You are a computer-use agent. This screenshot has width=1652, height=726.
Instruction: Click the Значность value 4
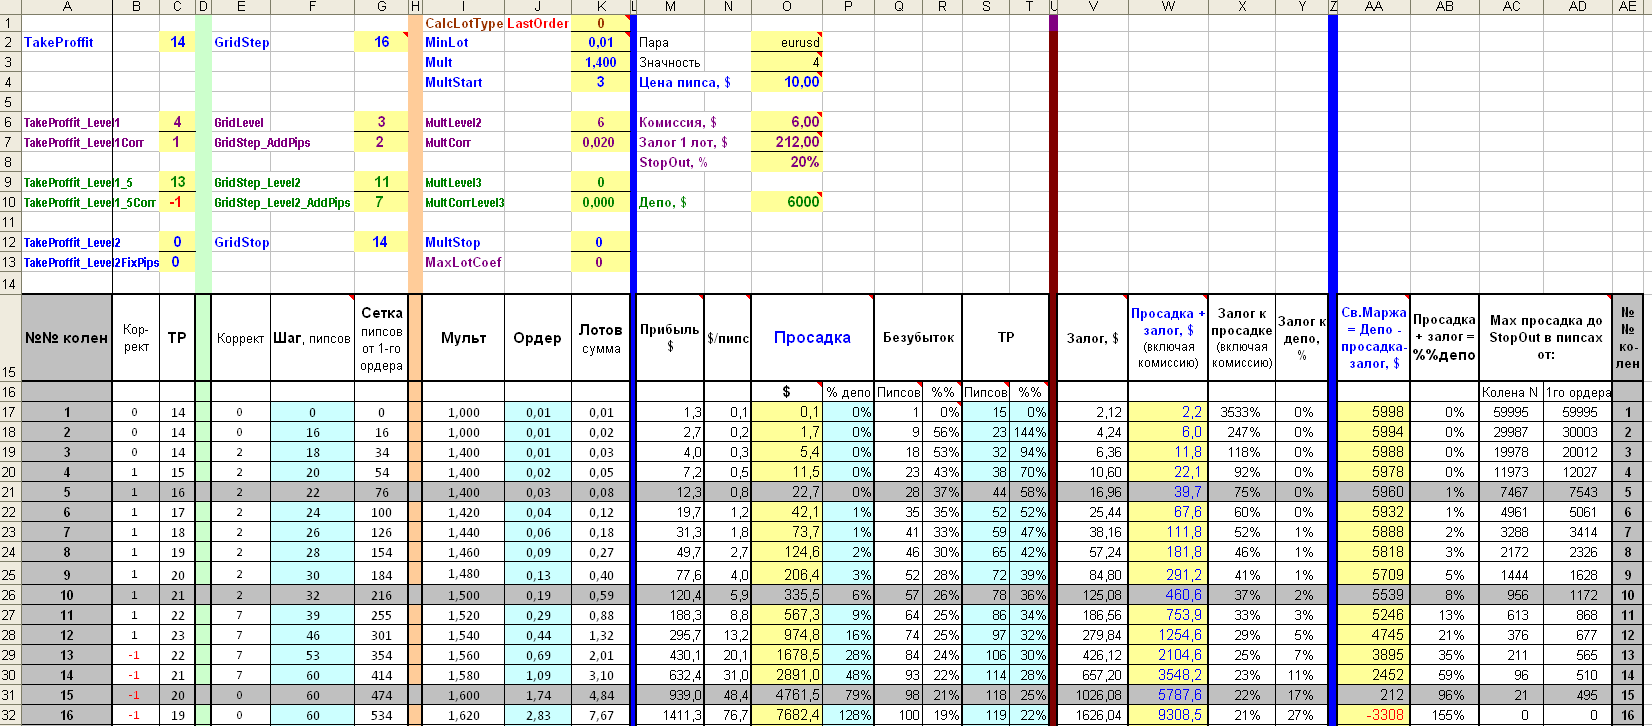coord(787,63)
